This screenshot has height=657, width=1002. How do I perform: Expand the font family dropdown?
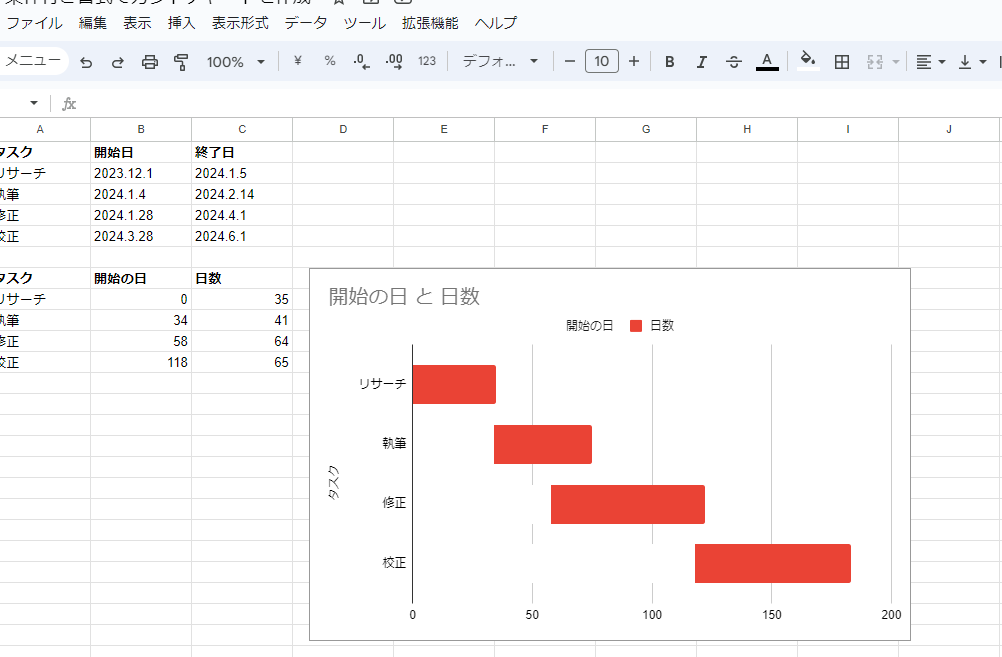click(501, 62)
